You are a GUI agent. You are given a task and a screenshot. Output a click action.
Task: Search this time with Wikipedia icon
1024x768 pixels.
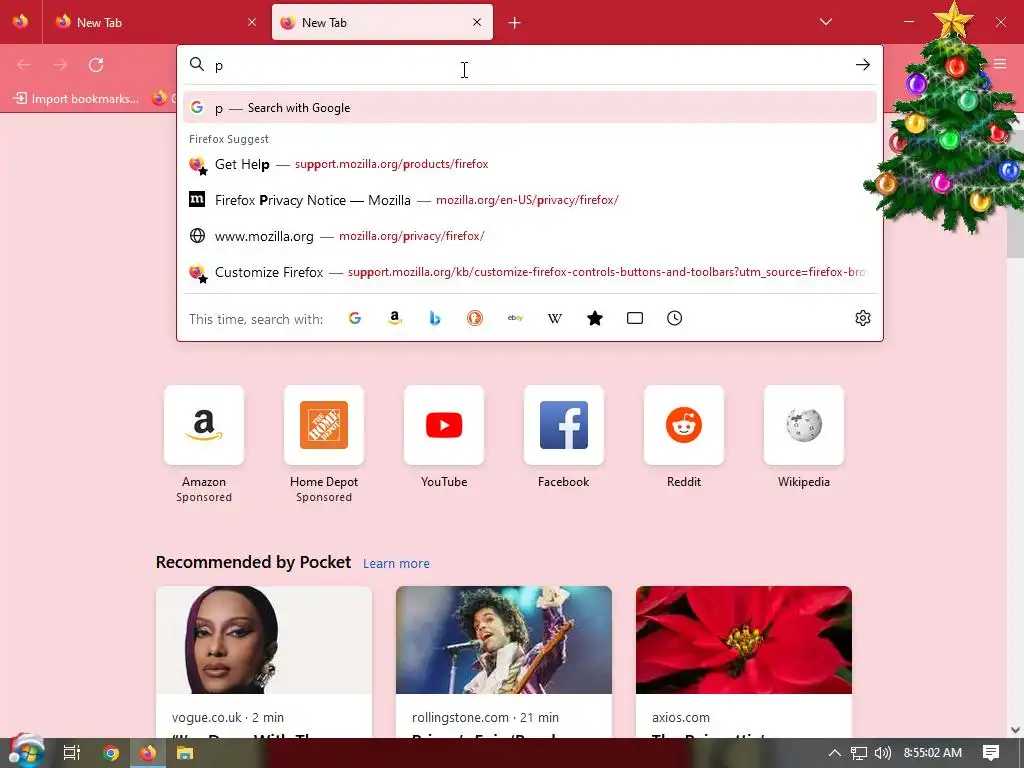coord(554,318)
